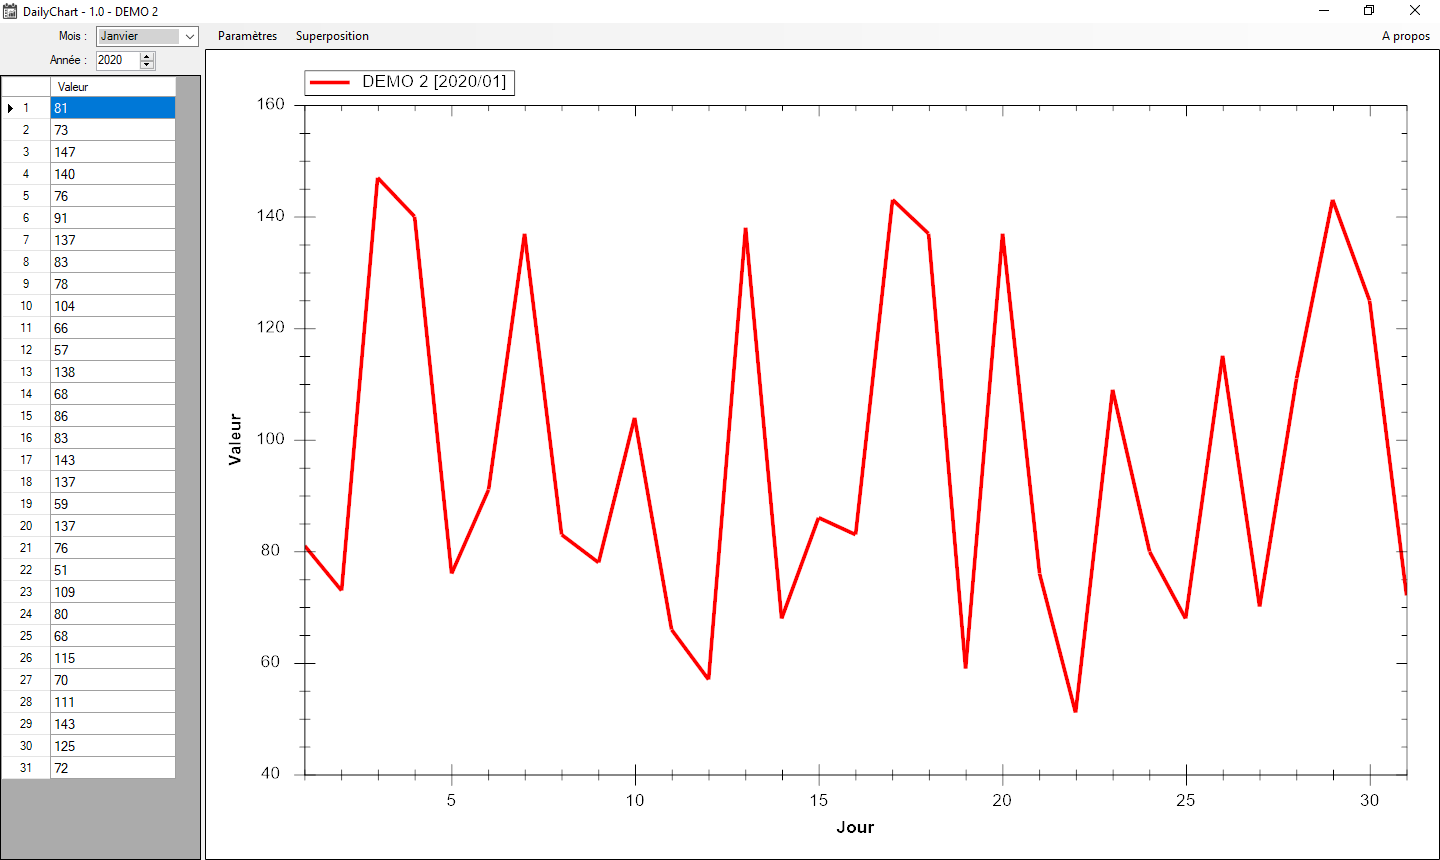Select the day 22 cell containing 51
Viewport: 1440px width, 860px height.
112,570
